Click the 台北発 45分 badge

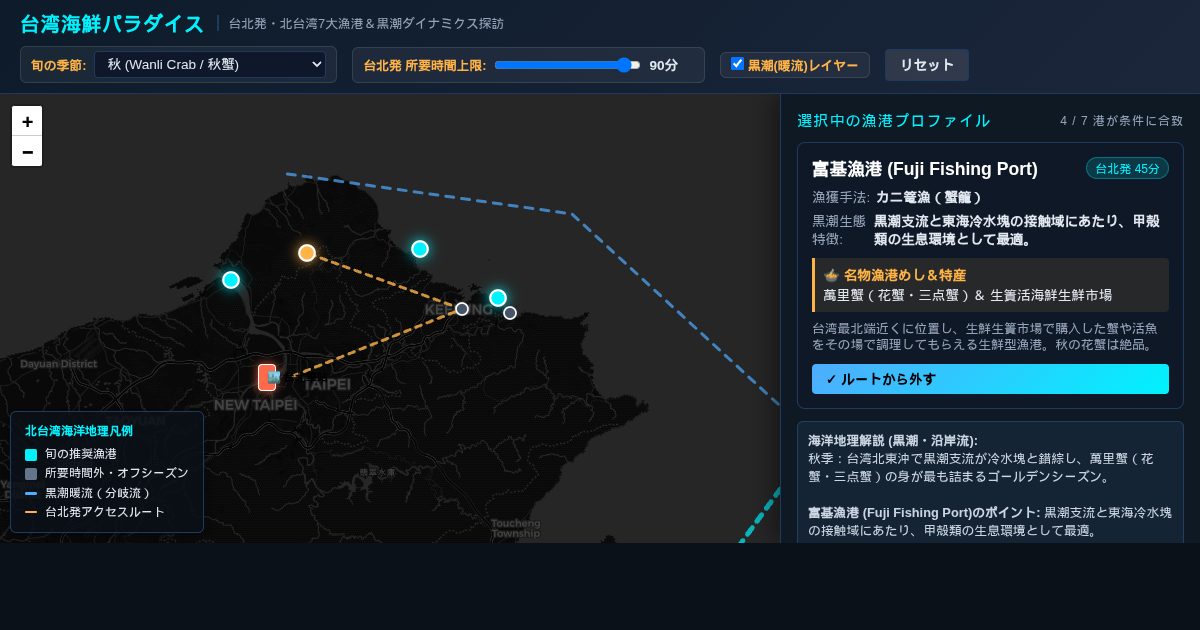click(1127, 169)
